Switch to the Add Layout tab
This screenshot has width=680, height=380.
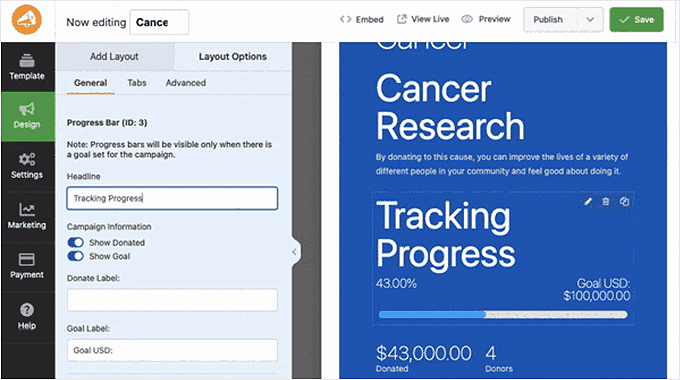click(x=114, y=56)
